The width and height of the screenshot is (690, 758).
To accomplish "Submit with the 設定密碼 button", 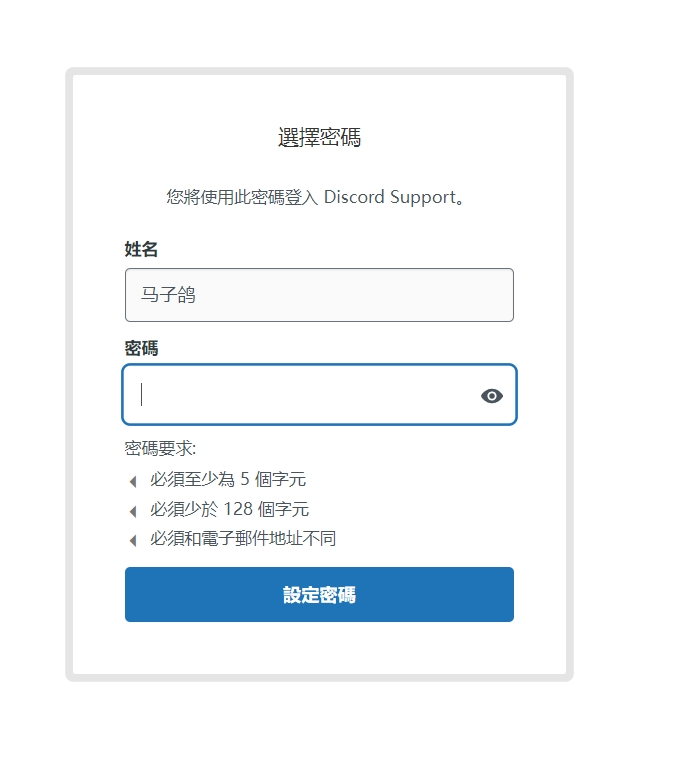I will pos(319,594).
